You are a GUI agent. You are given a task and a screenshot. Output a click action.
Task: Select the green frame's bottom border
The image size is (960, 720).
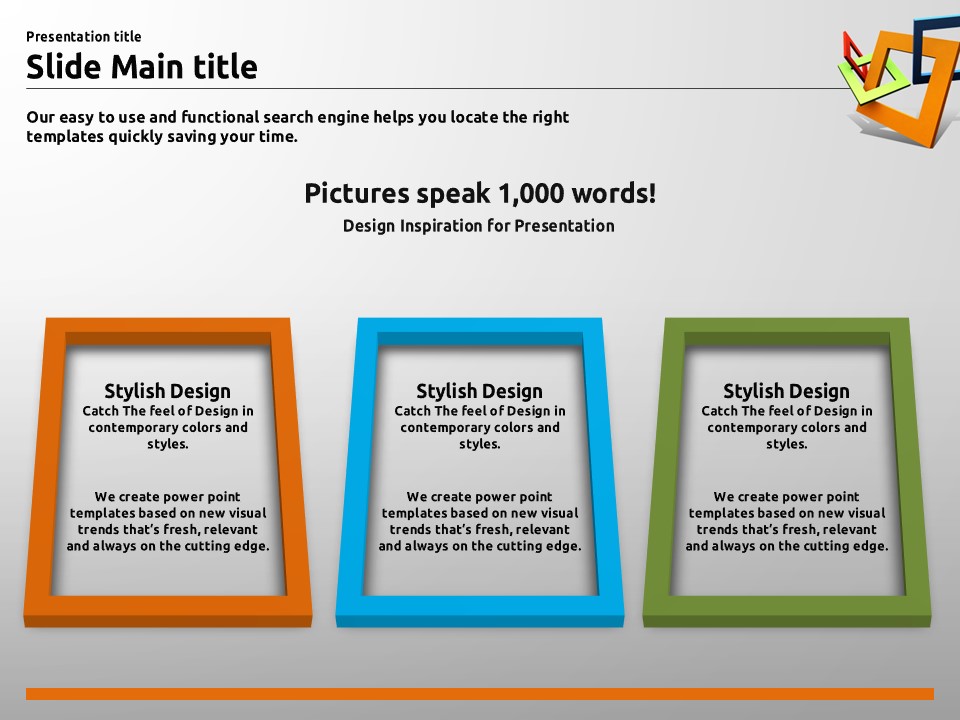(x=787, y=610)
